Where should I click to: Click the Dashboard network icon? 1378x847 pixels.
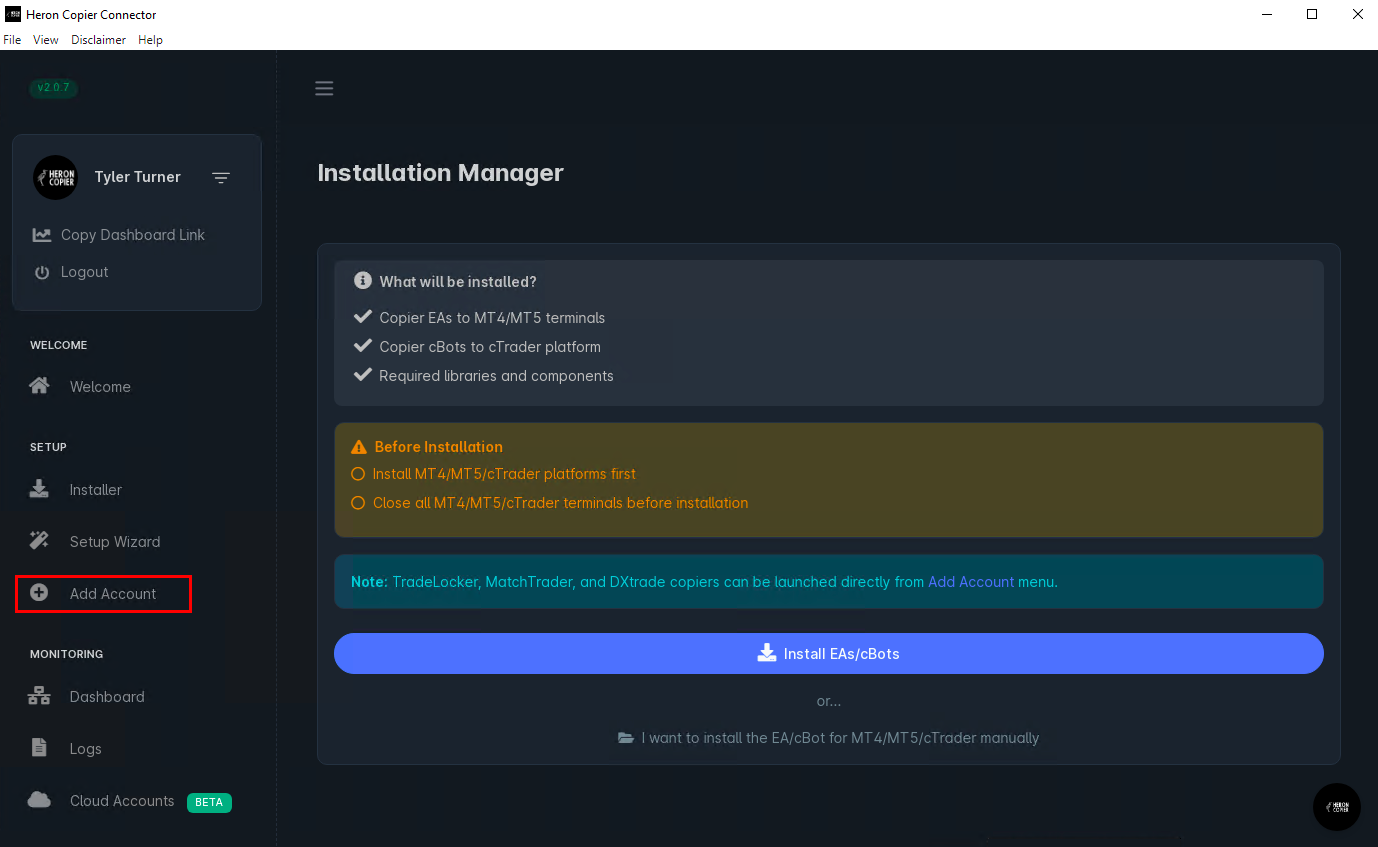pyautogui.click(x=39, y=696)
